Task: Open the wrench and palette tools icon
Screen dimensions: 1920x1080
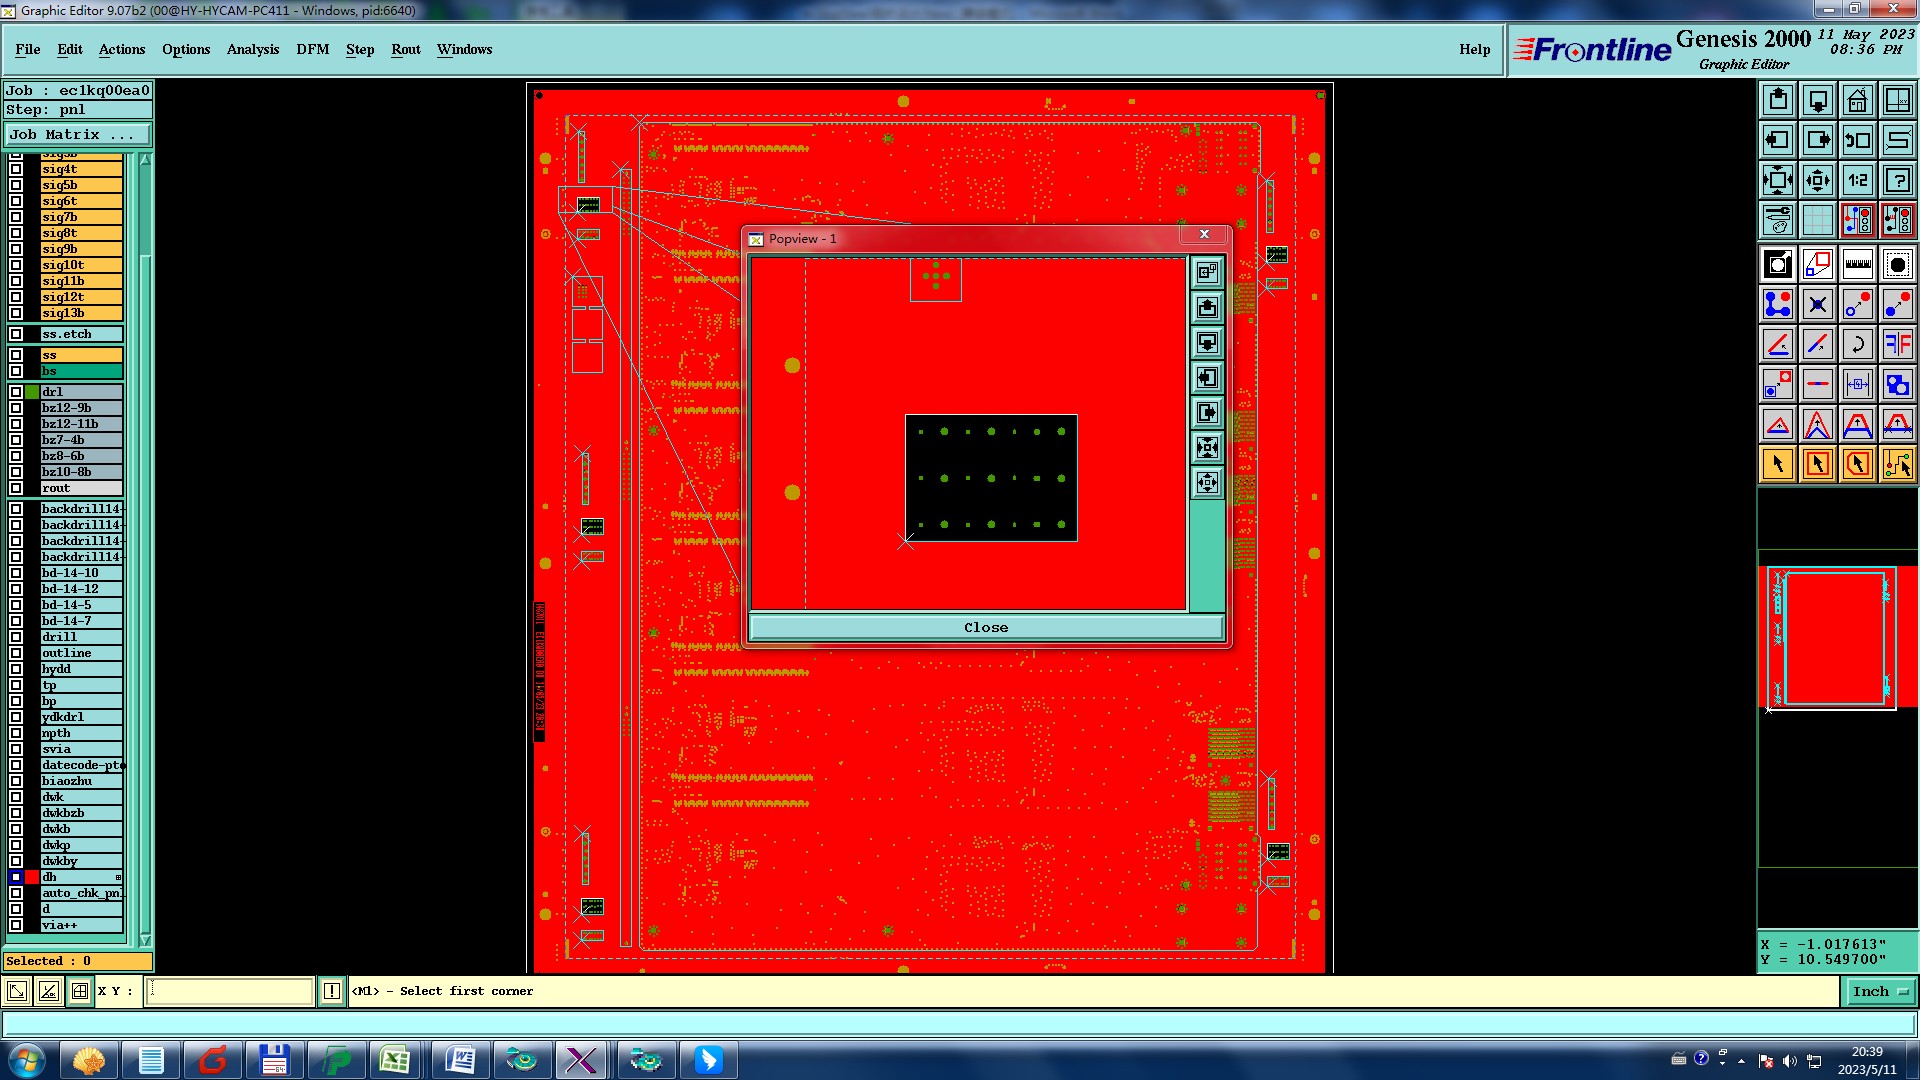Action: (1778, 220)
